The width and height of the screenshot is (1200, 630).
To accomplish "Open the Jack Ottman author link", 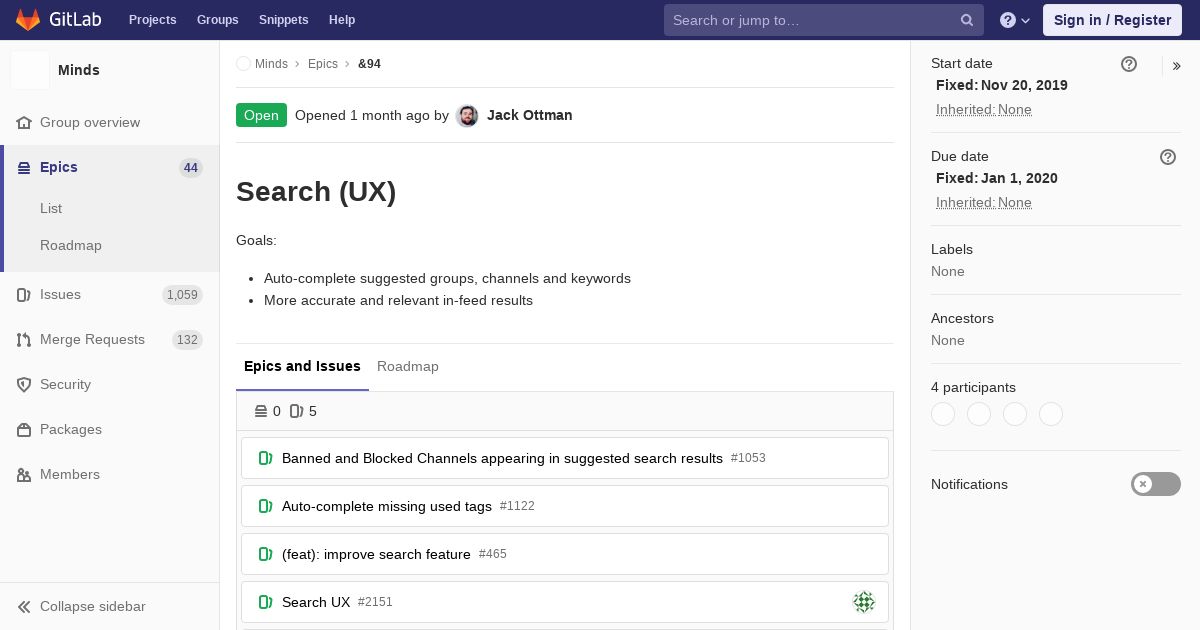I will [529, 115].
